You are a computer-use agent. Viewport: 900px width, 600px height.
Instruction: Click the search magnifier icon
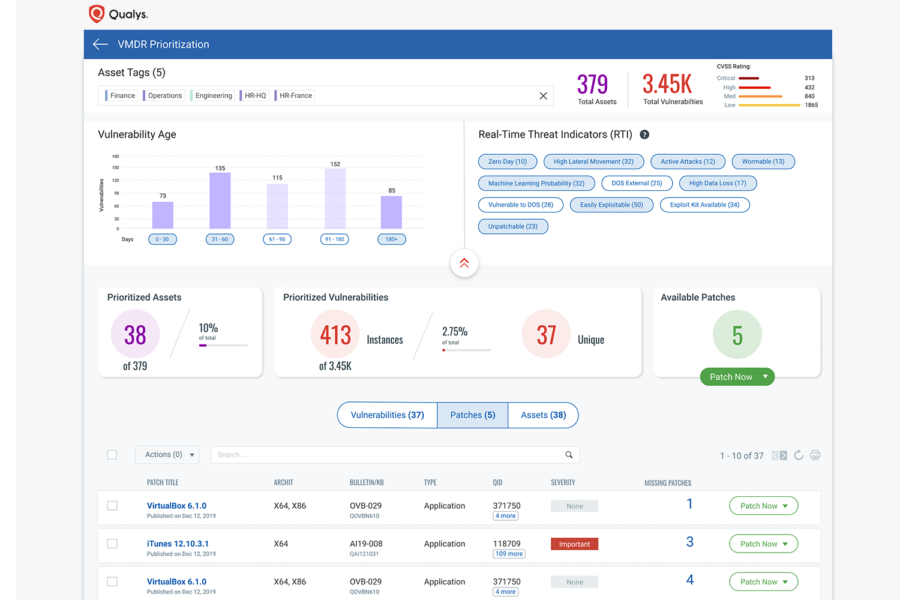(x=569, y=455)
